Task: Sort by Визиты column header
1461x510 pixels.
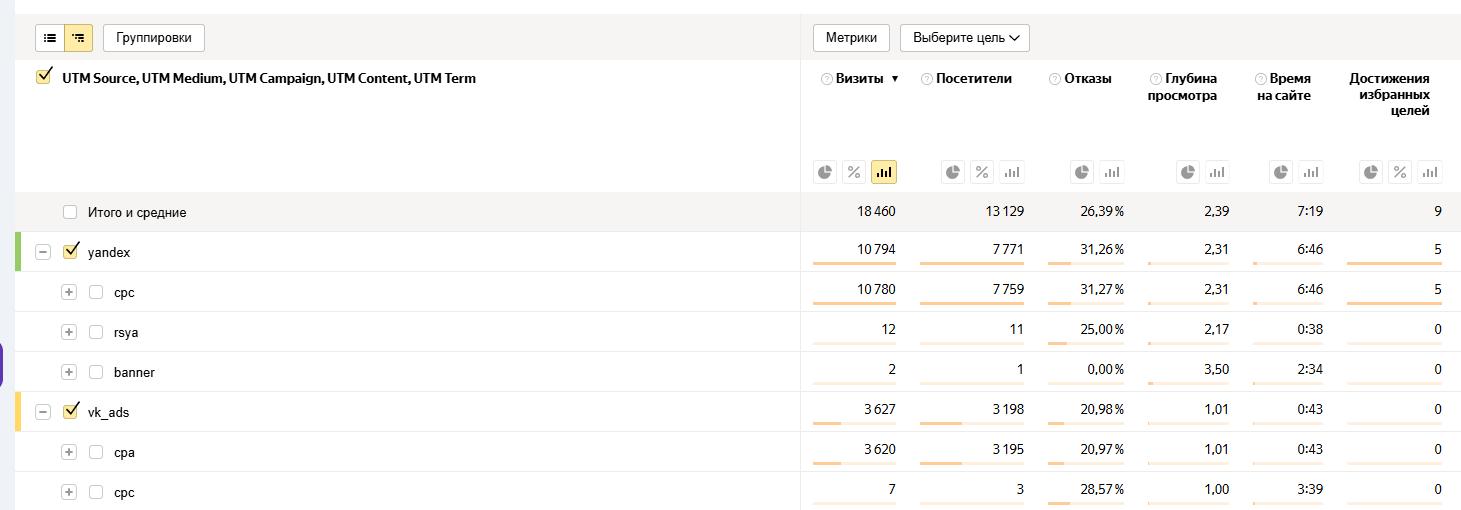Action: [860, 79]
